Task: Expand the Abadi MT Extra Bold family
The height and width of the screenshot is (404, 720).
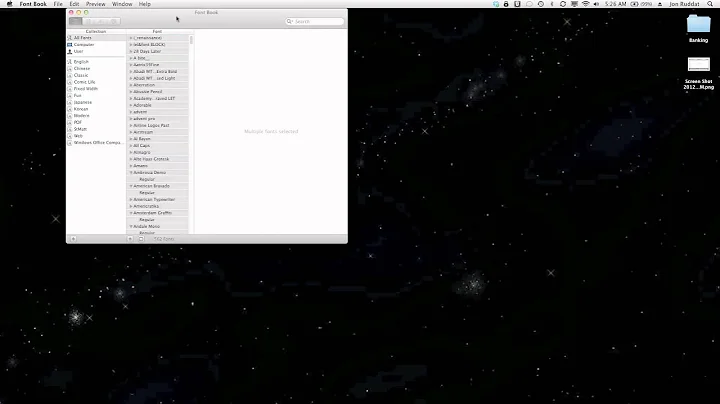Action: [x=131, y=72]
